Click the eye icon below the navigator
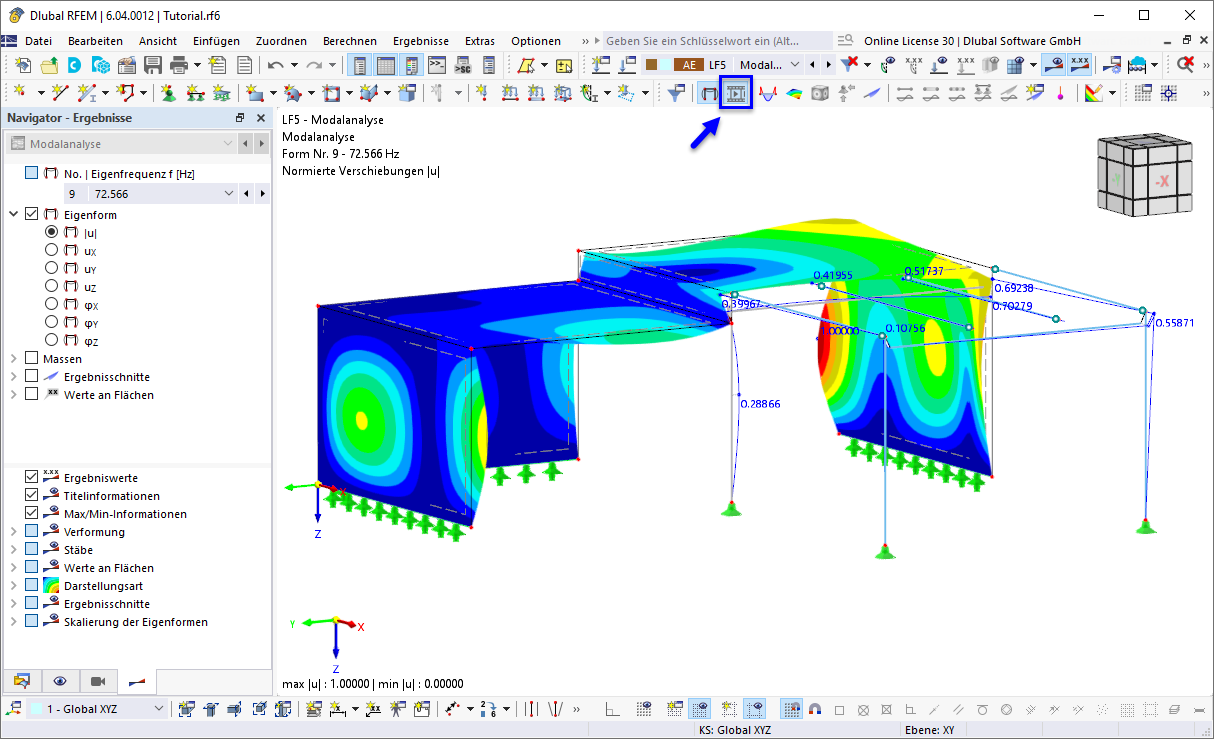Viewport: 1214px width, 739px height. coord(60,681)
